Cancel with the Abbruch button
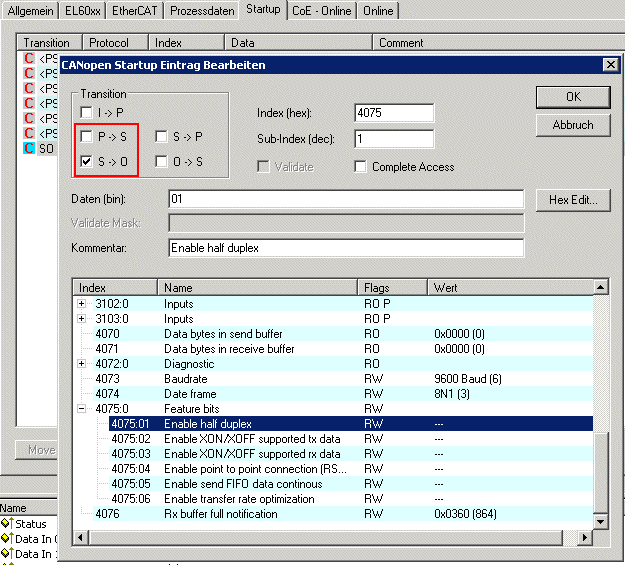Screen dimensions: 625x565 tap(573, 125)
